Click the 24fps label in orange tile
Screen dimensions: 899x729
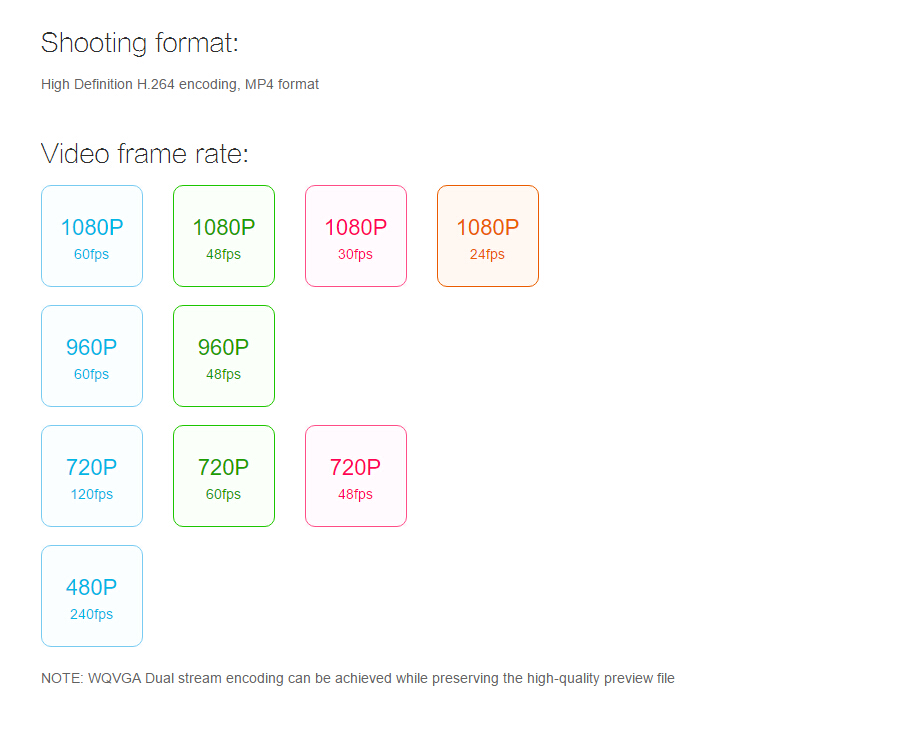[x=487, y=254]
